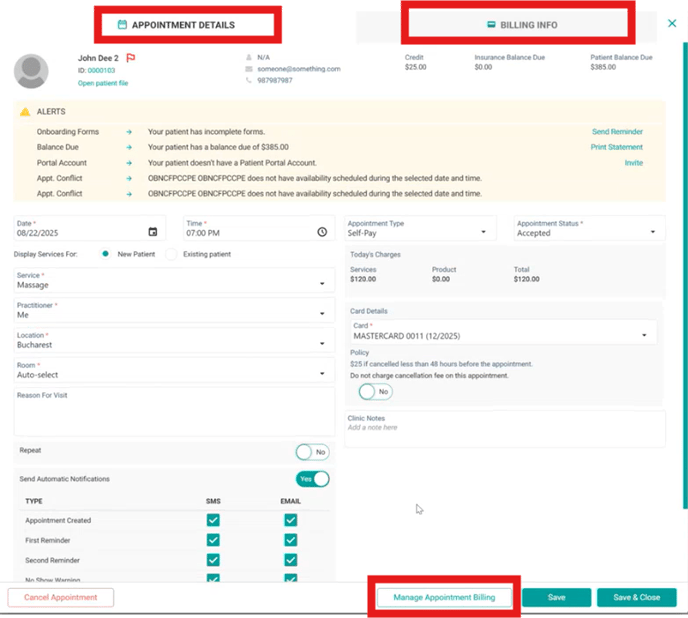Image resolution: width=688 pixels, height=618 pixels.
Task: Toggle the Repeat switch
Action: point(312,452)
